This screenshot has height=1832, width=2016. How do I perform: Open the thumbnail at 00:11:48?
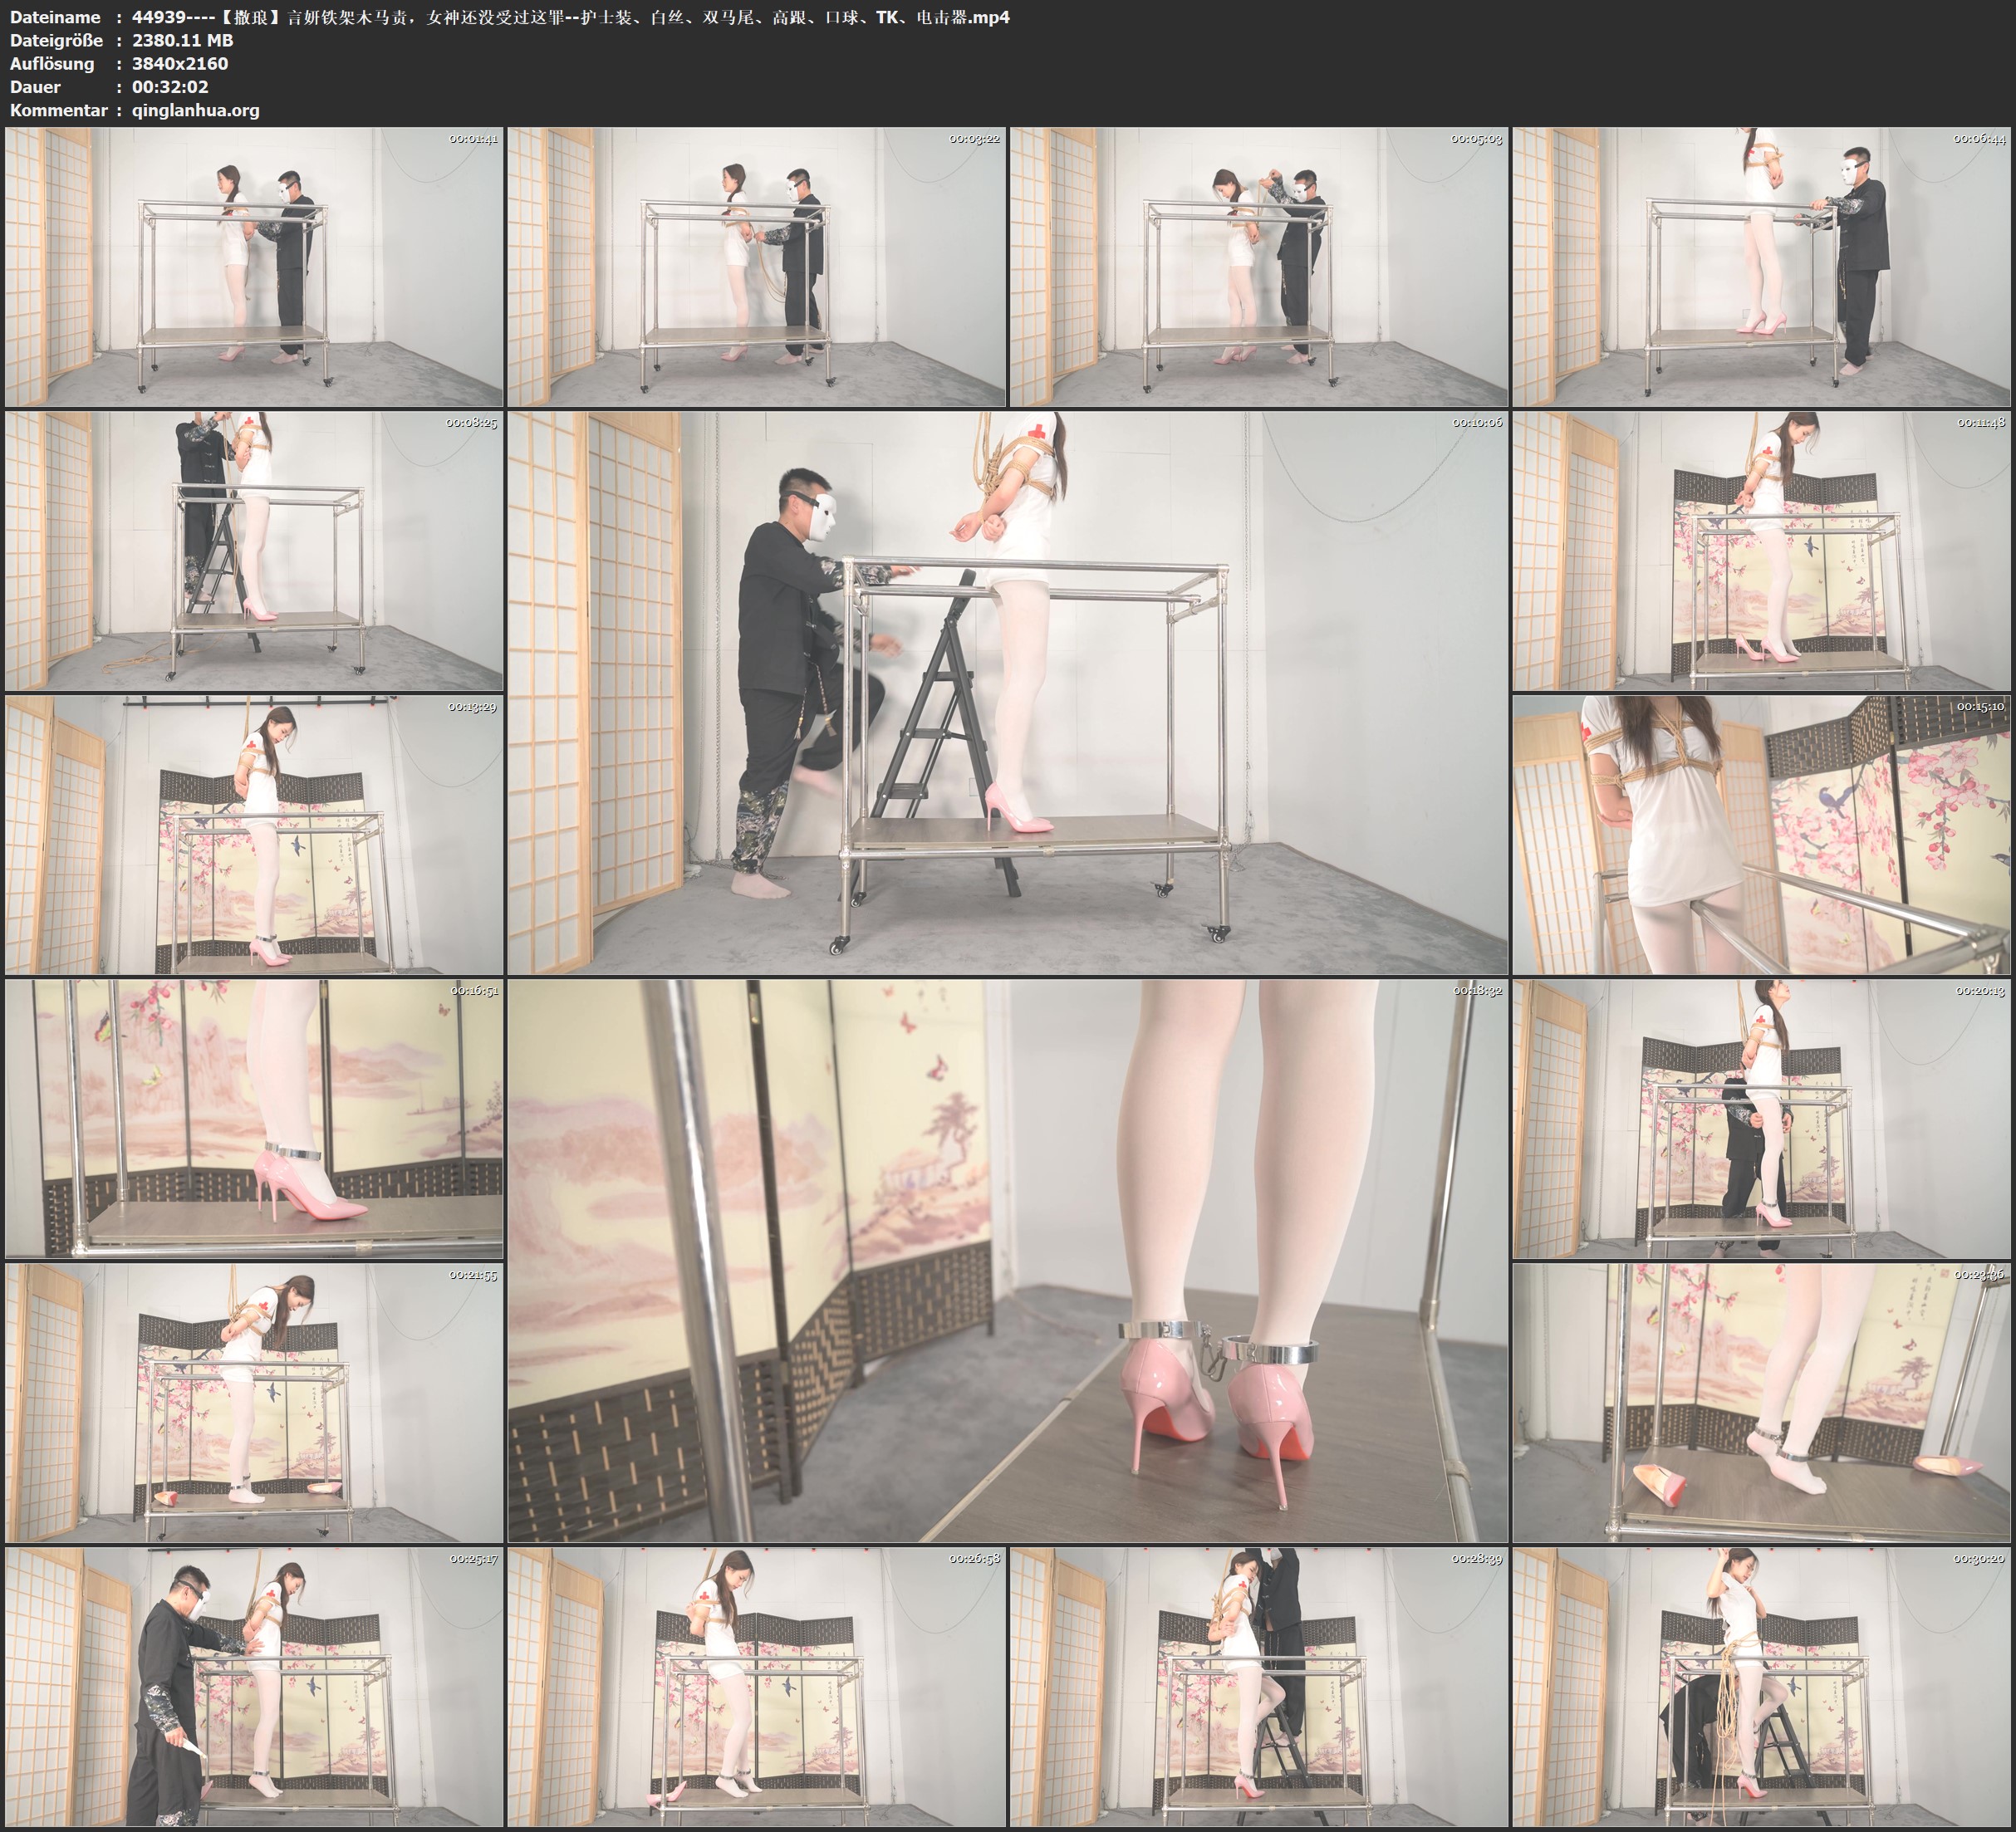[1762, 551]
